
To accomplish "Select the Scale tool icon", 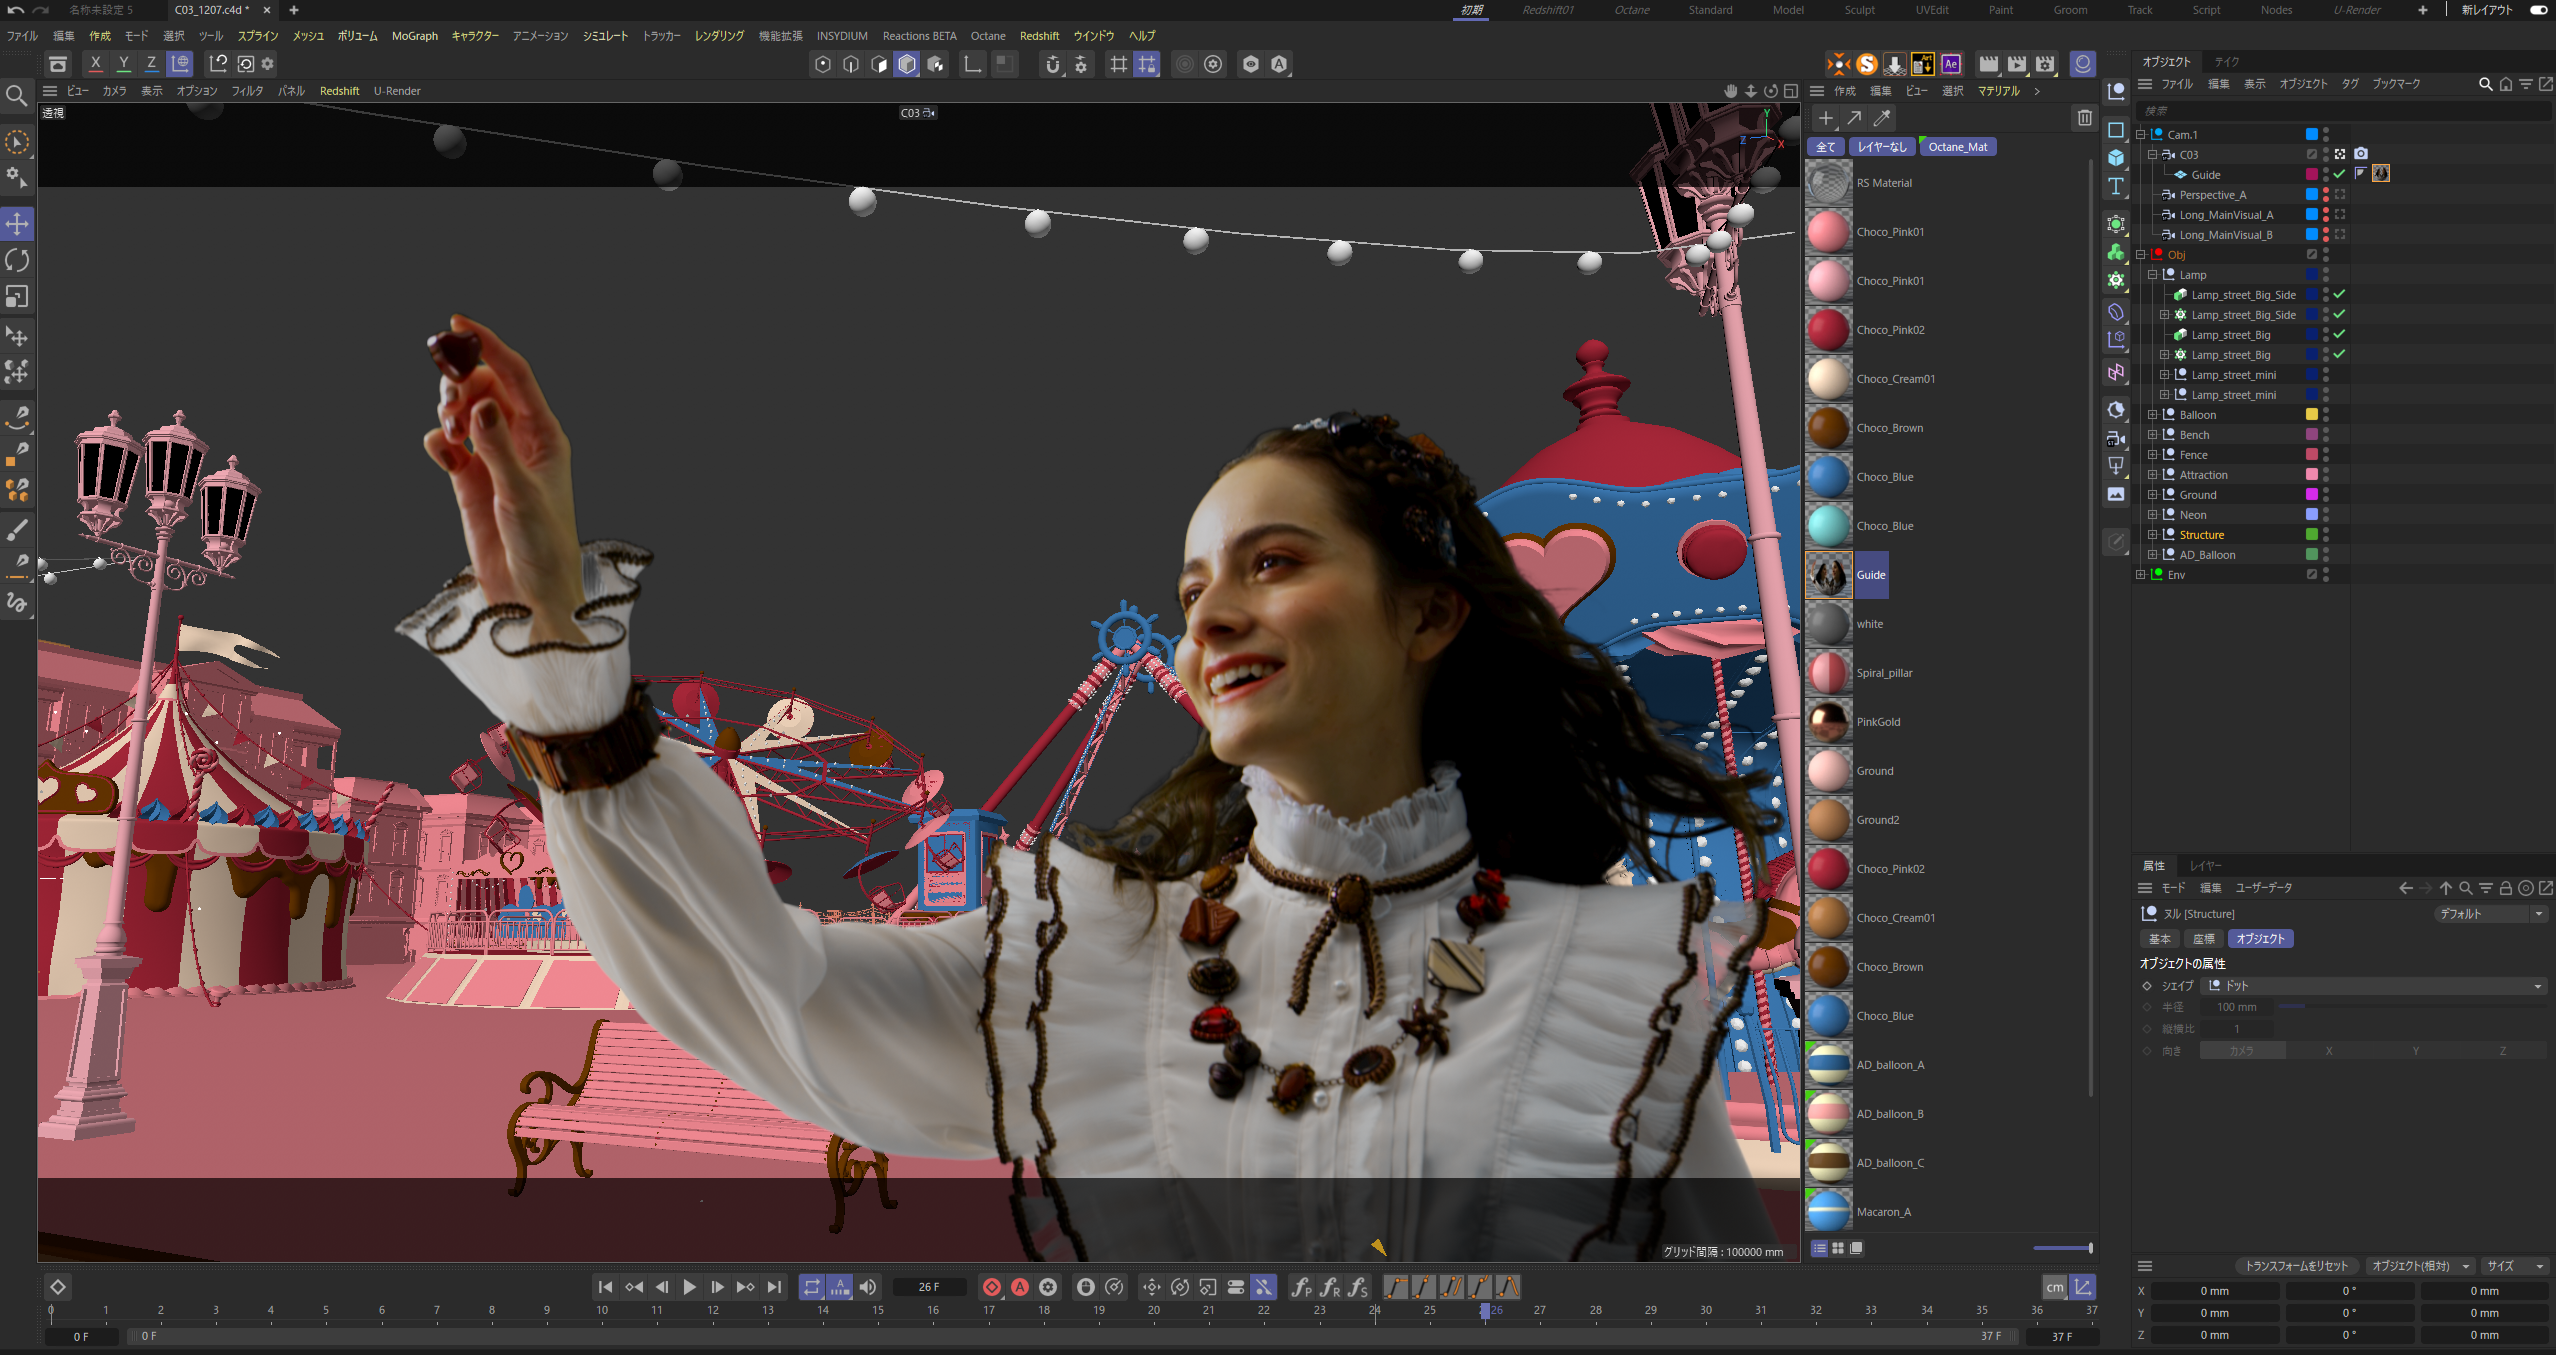I will [17, 297].
